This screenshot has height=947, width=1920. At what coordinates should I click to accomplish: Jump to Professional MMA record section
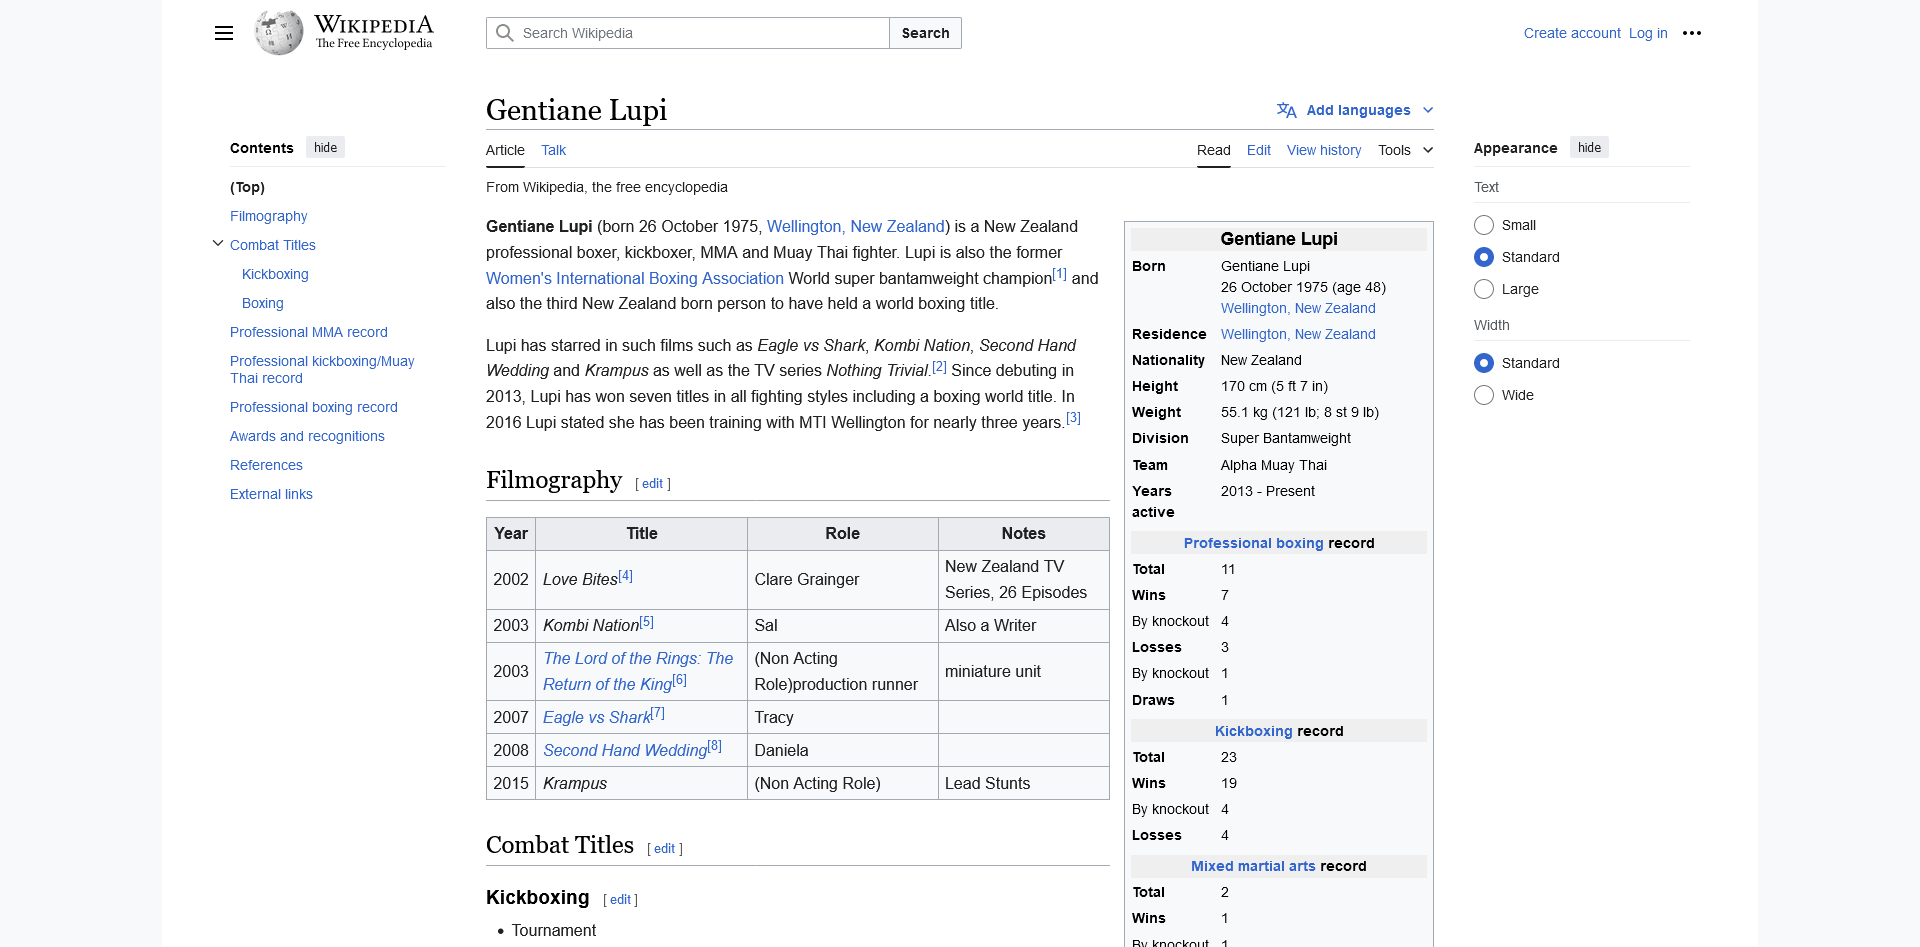click(308, 332)
